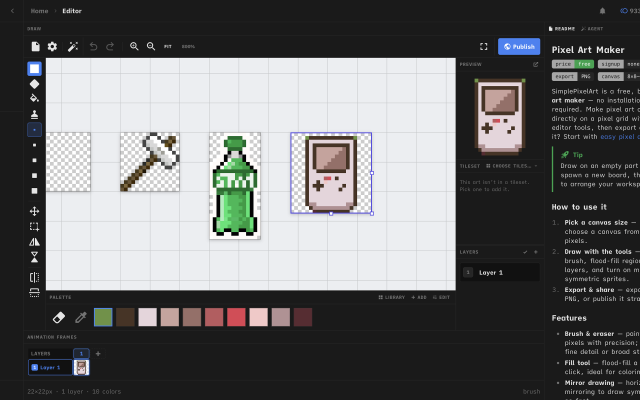This screenshot has height=400, width=640.
Task: Select the largest brush size
Action: (34, 191)
